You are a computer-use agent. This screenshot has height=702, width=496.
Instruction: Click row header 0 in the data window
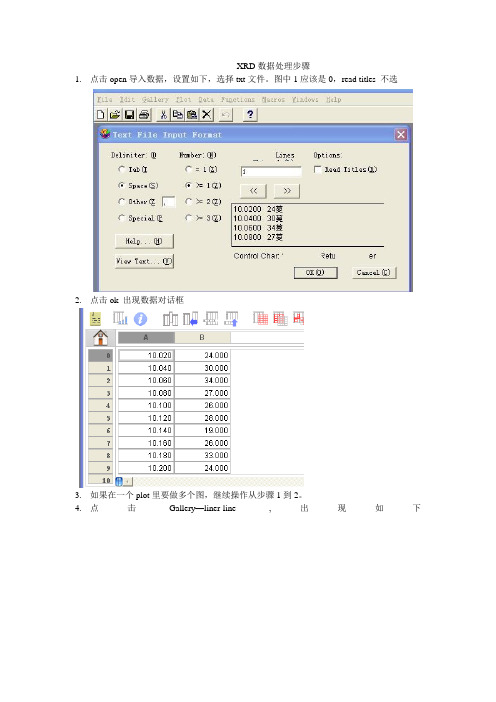(x=100, y=355)
